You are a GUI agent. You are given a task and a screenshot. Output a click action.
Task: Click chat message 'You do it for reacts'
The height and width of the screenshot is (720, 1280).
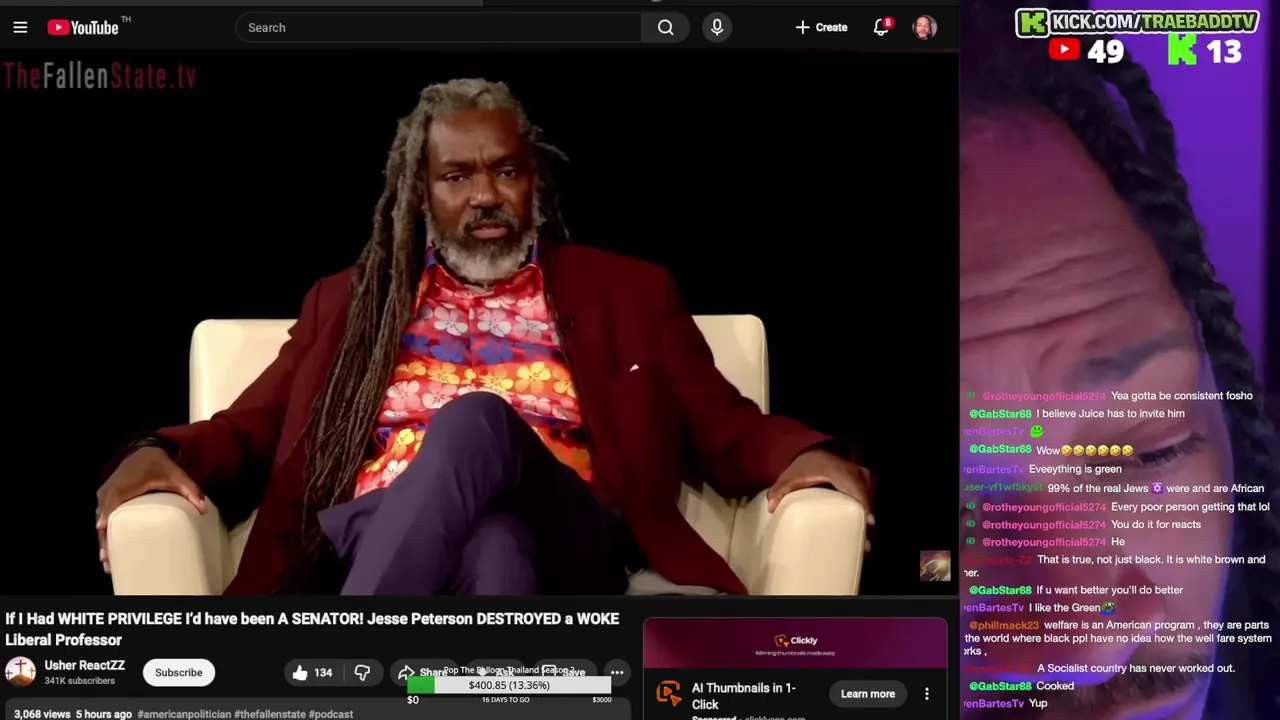click(1156, 524)
